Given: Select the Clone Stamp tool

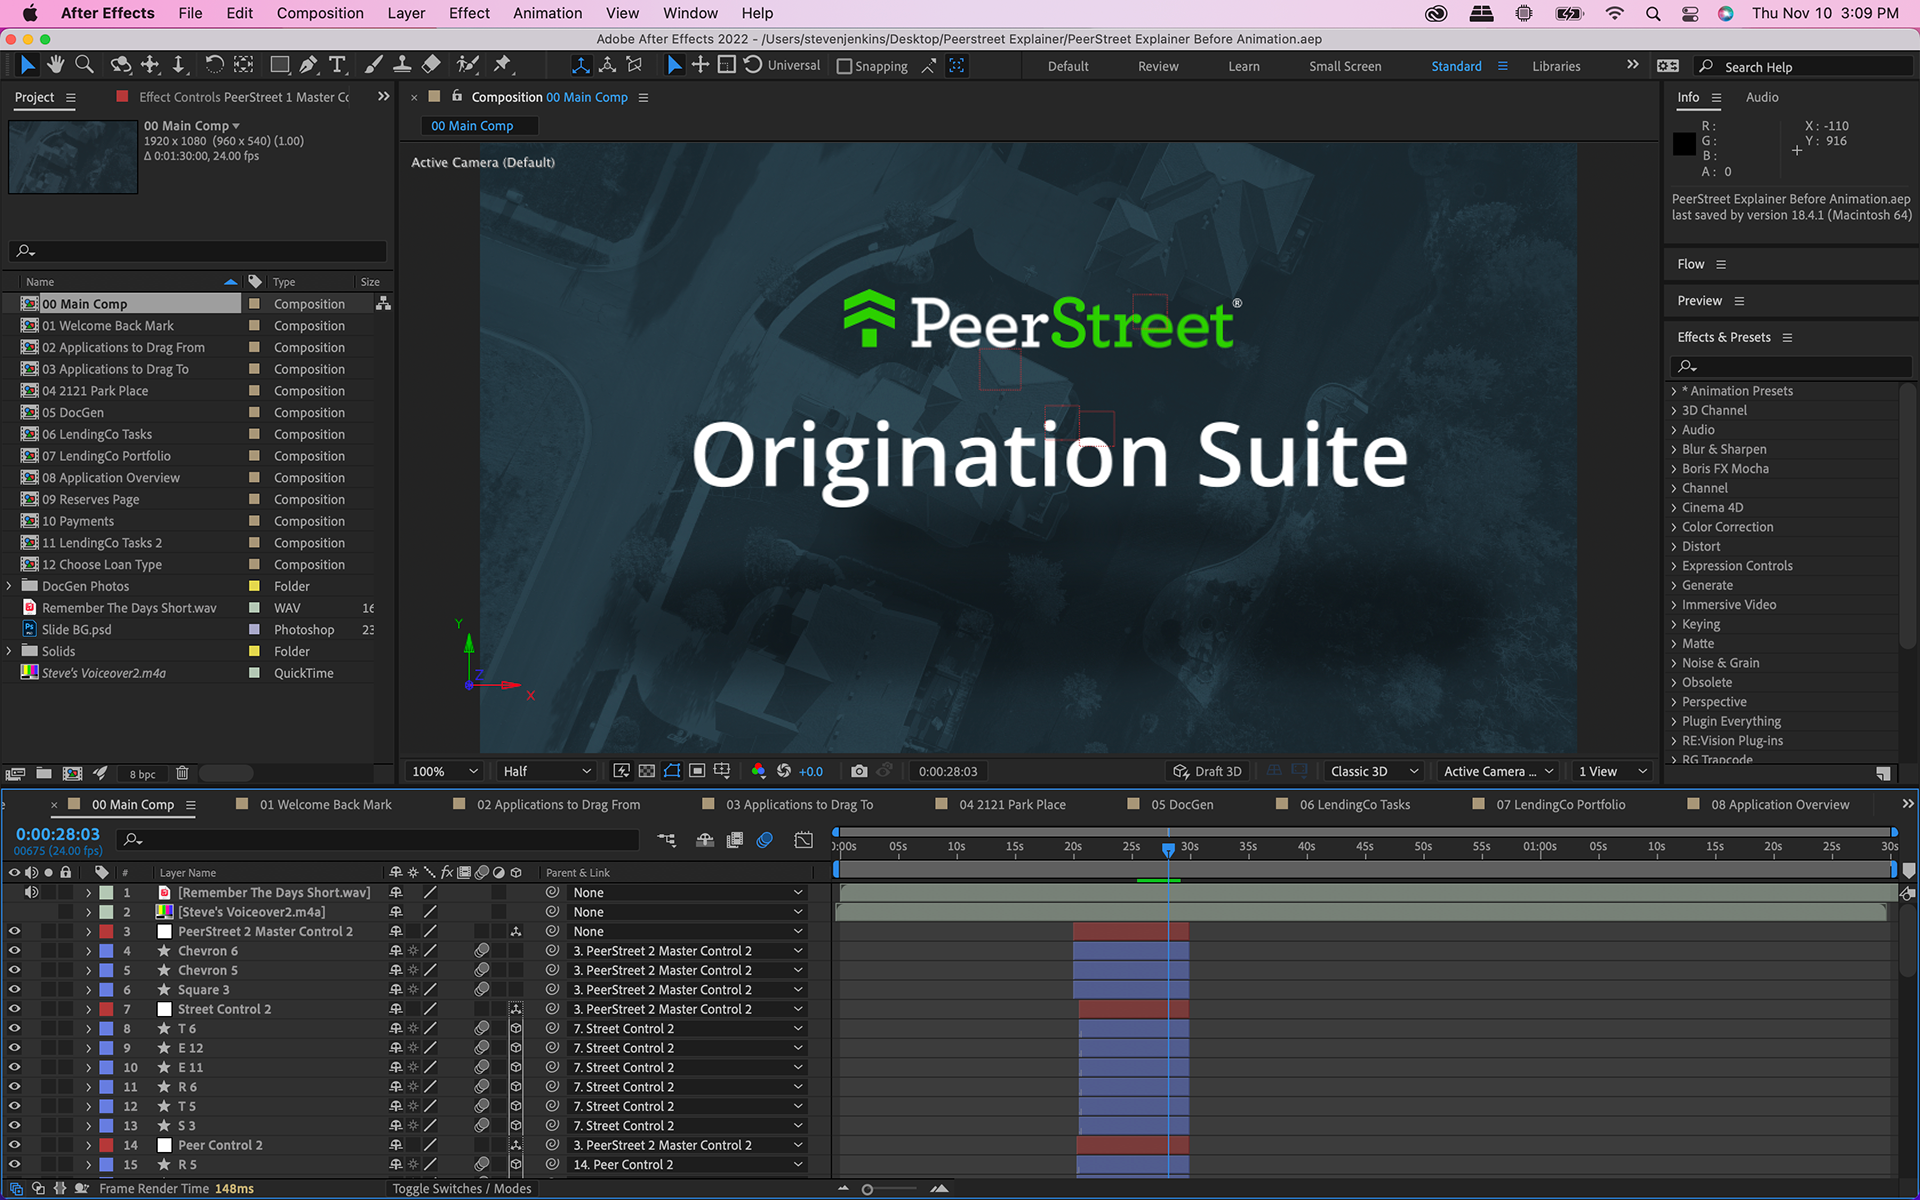Looking at the screenshot, I should pos(402,65).
